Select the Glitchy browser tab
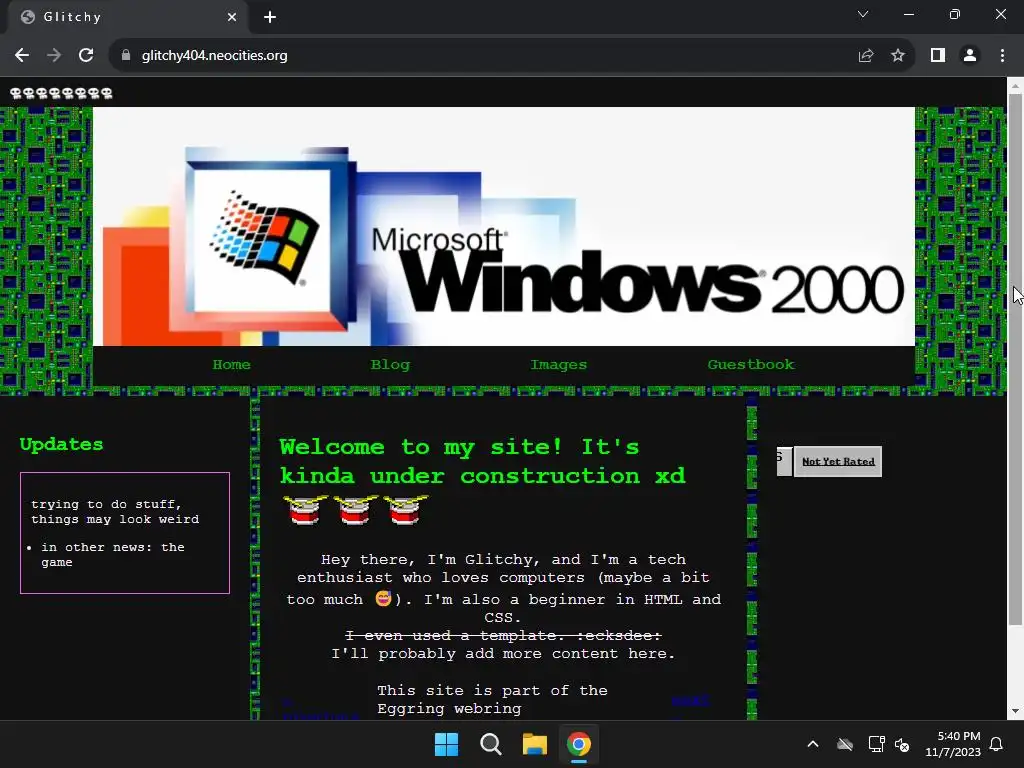This screenshot has height=768, width=1024. (x=127, y=17)
